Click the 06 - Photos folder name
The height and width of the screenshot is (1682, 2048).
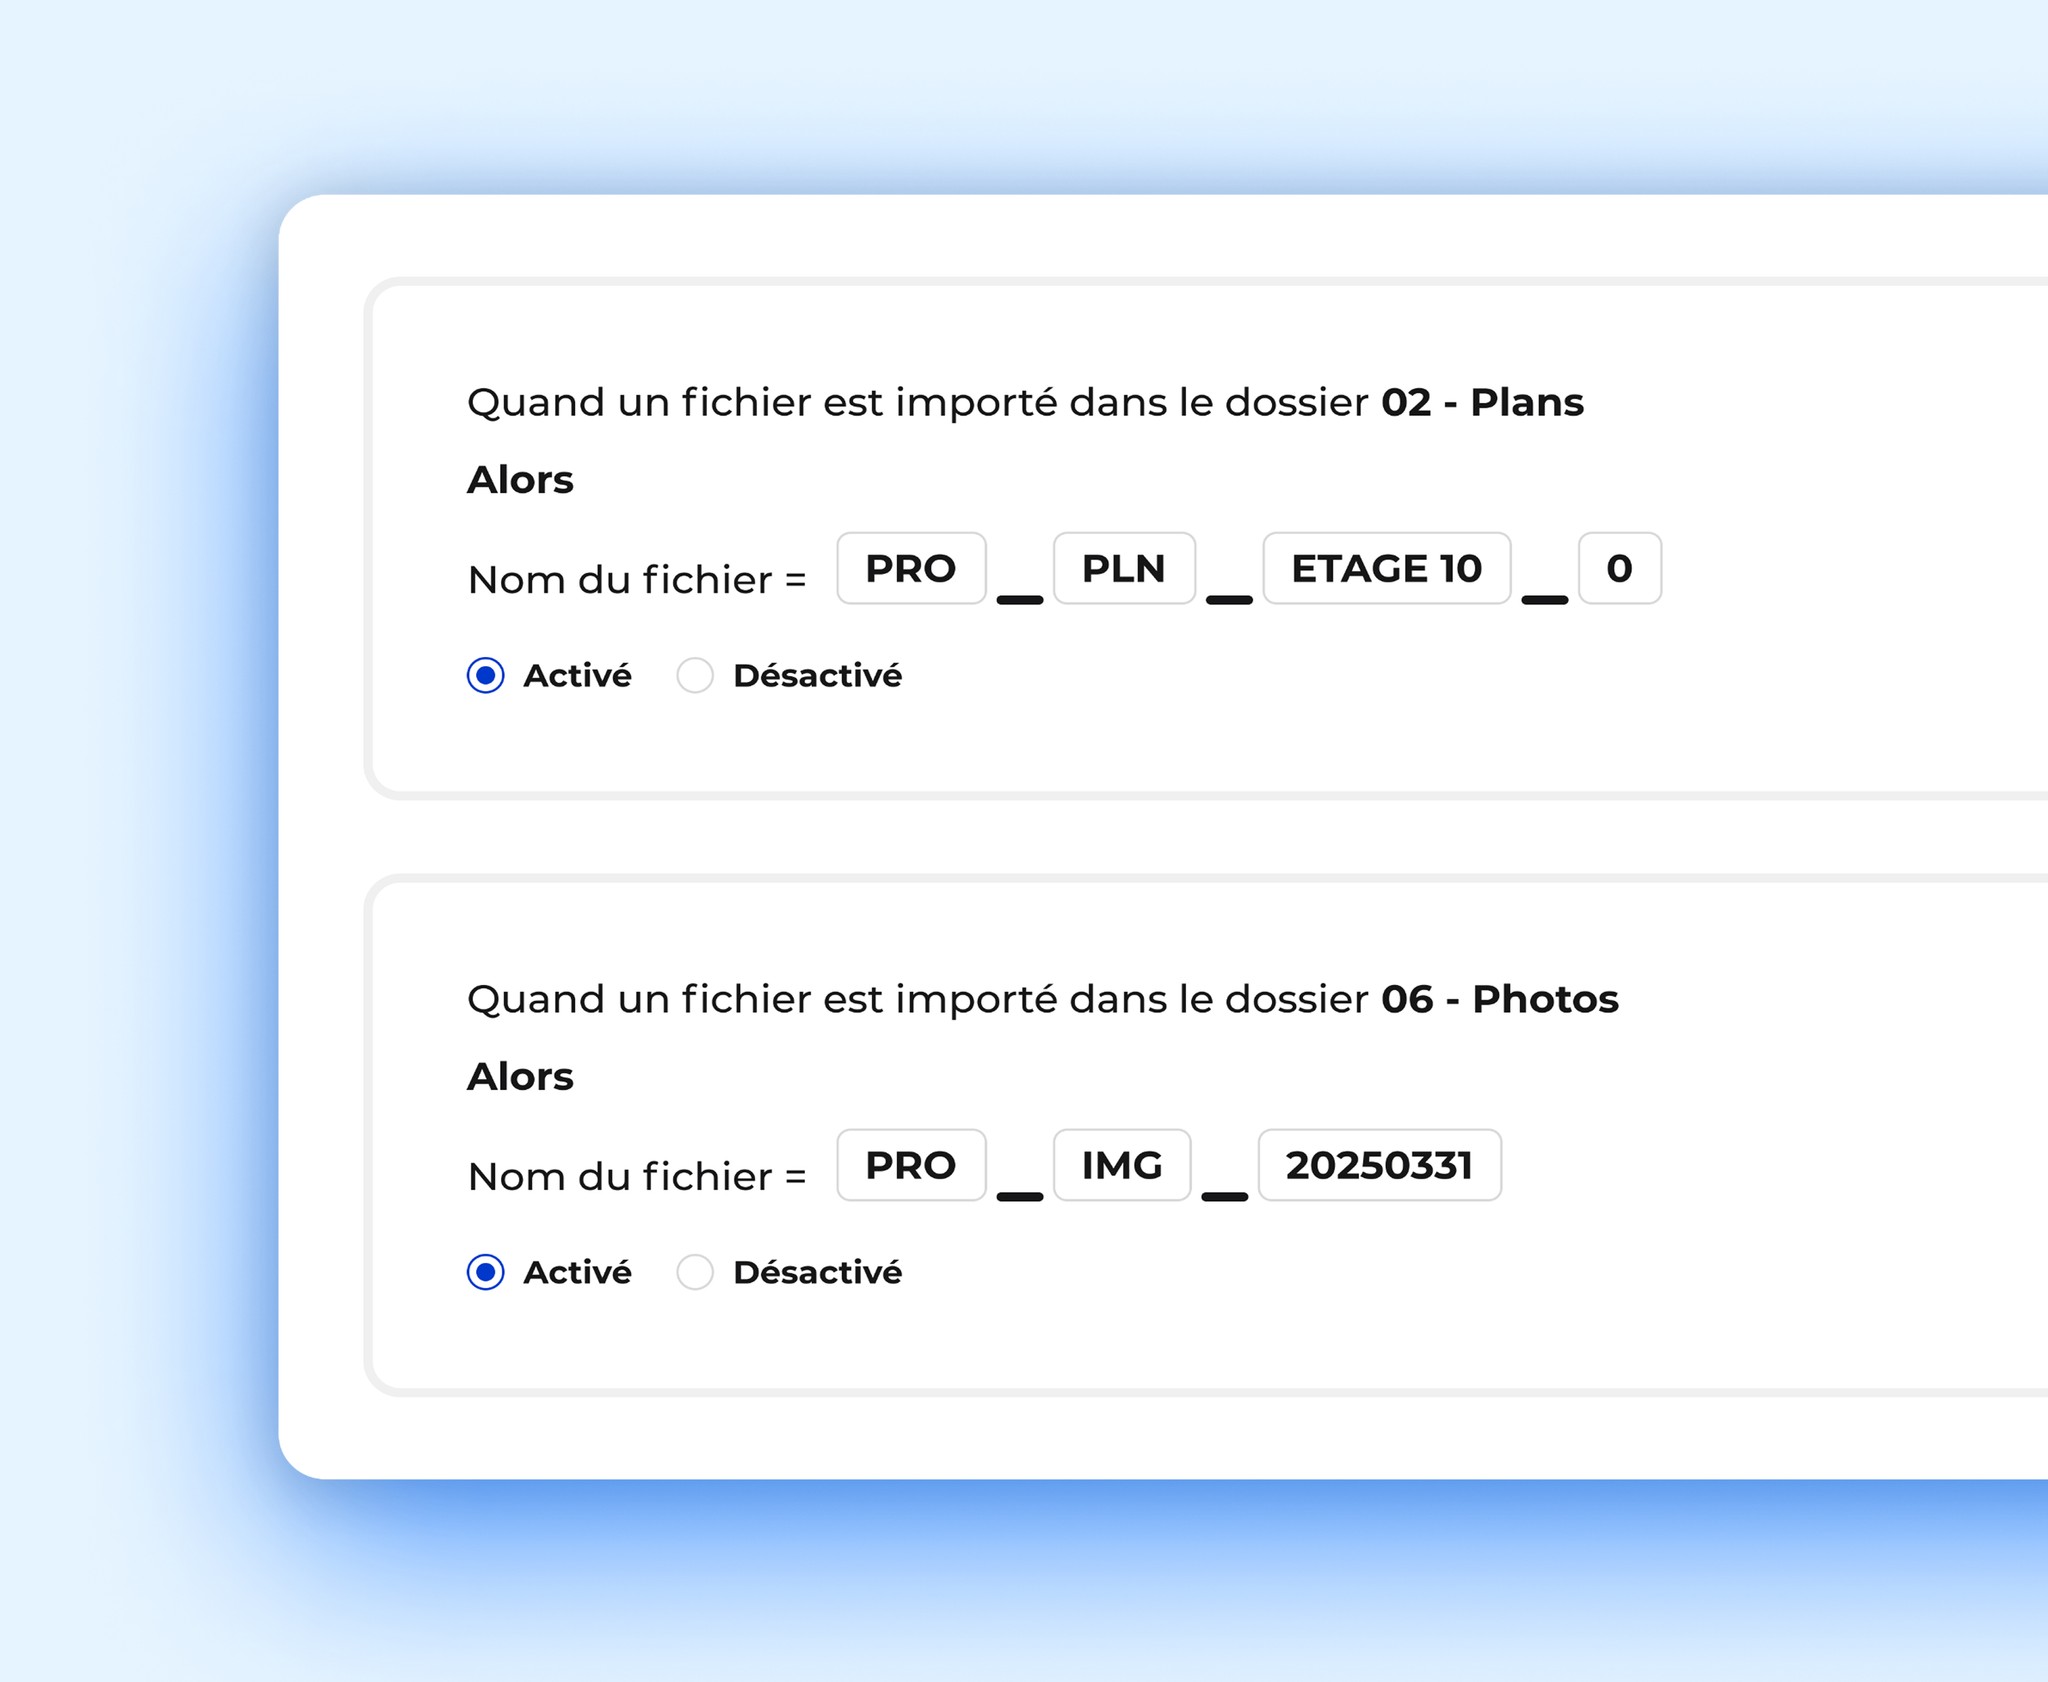coord(1499,999)
